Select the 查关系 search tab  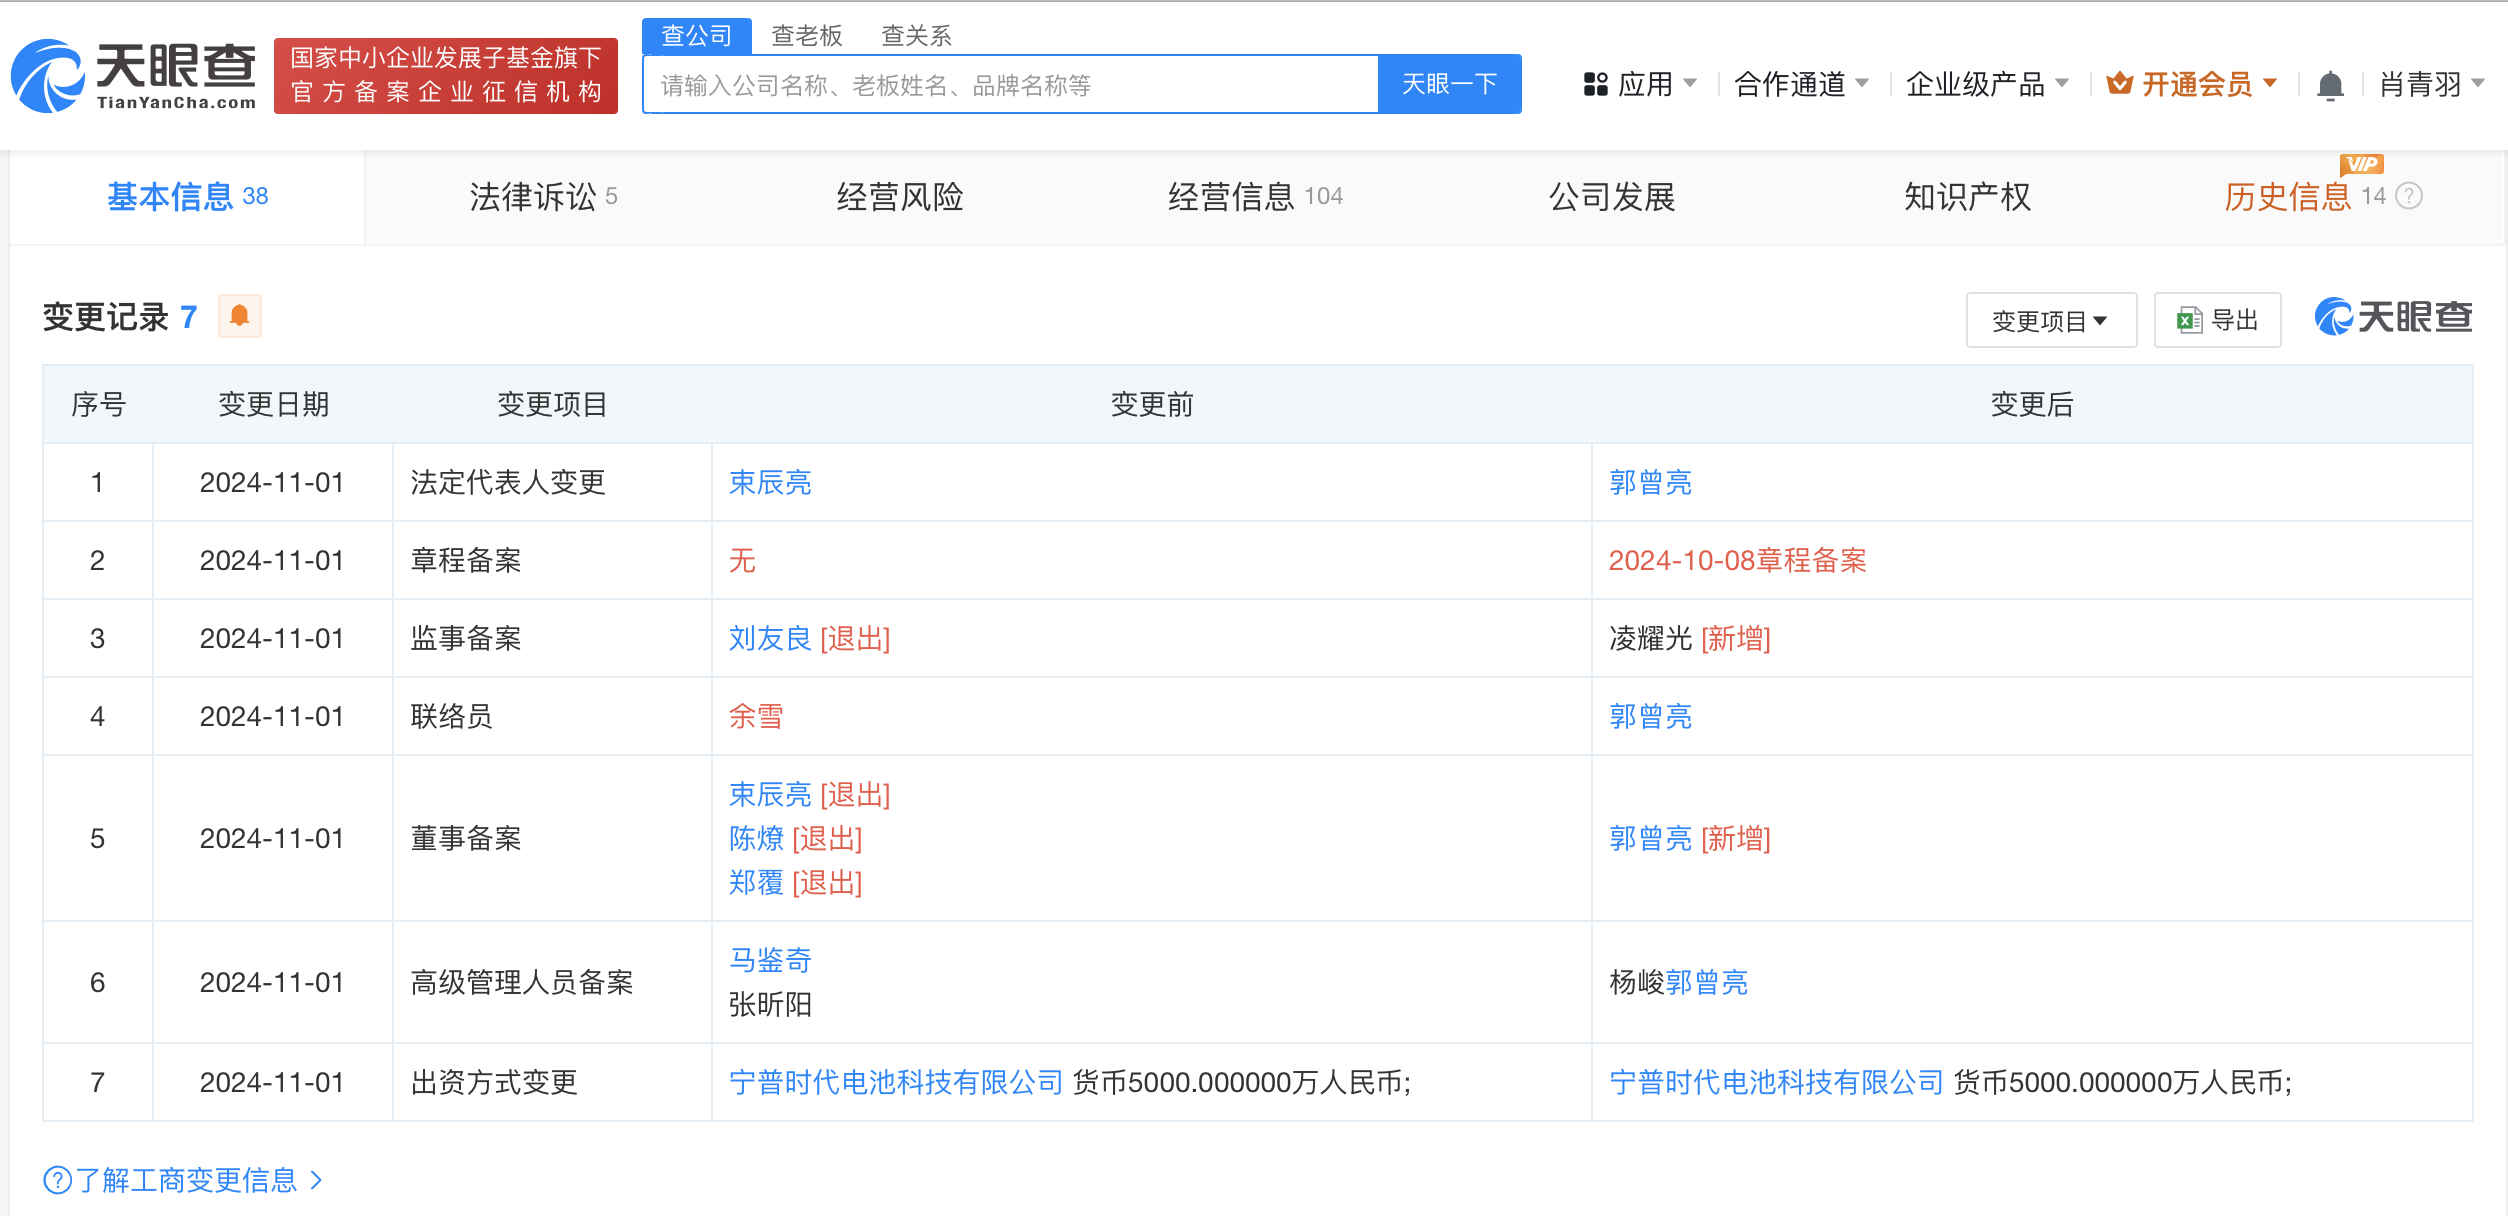pyautogui.click(x=916, y=36)
